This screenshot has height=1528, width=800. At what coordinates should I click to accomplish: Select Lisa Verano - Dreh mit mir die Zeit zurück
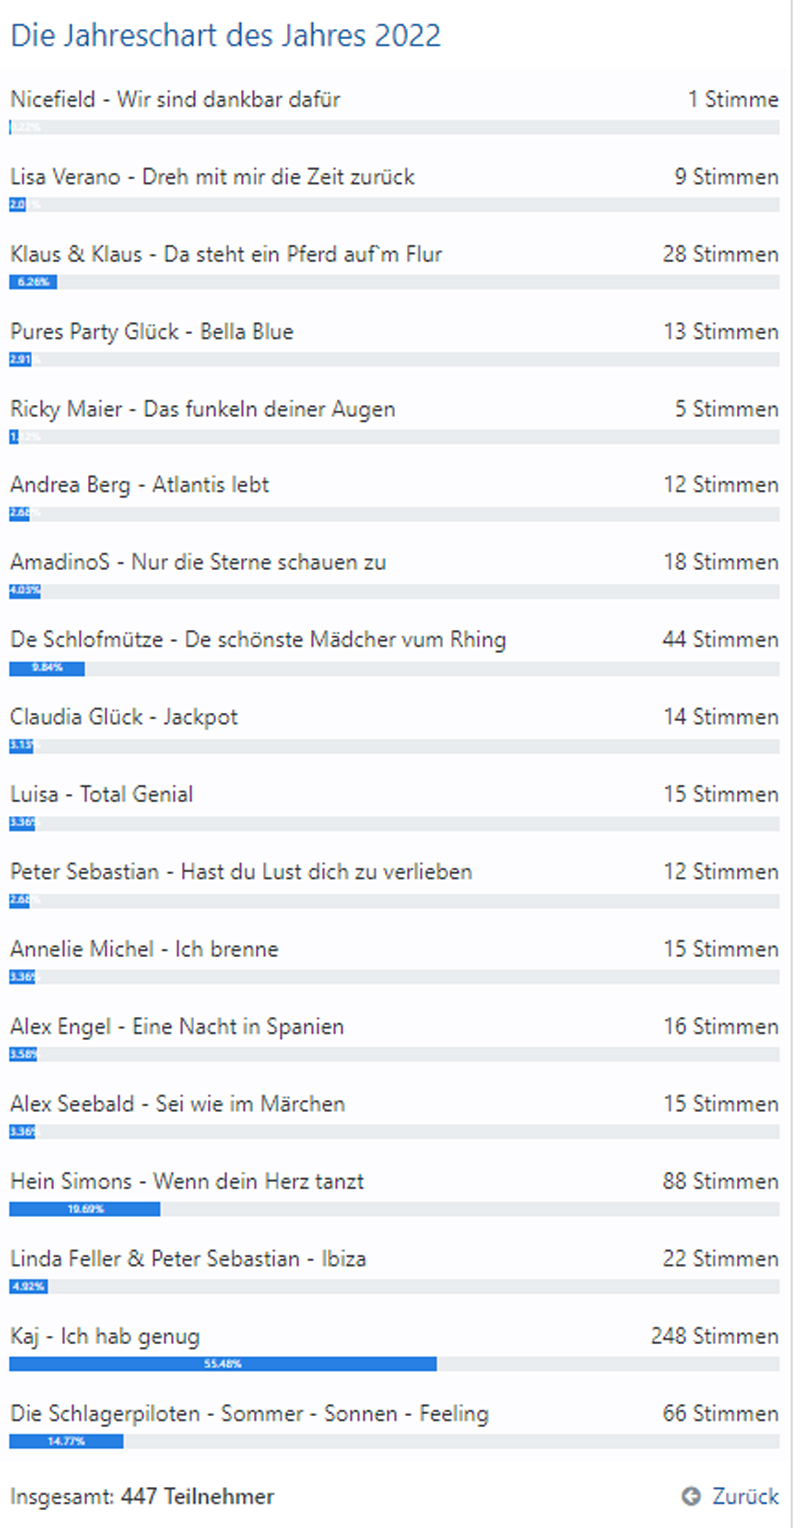pos(212,177)
